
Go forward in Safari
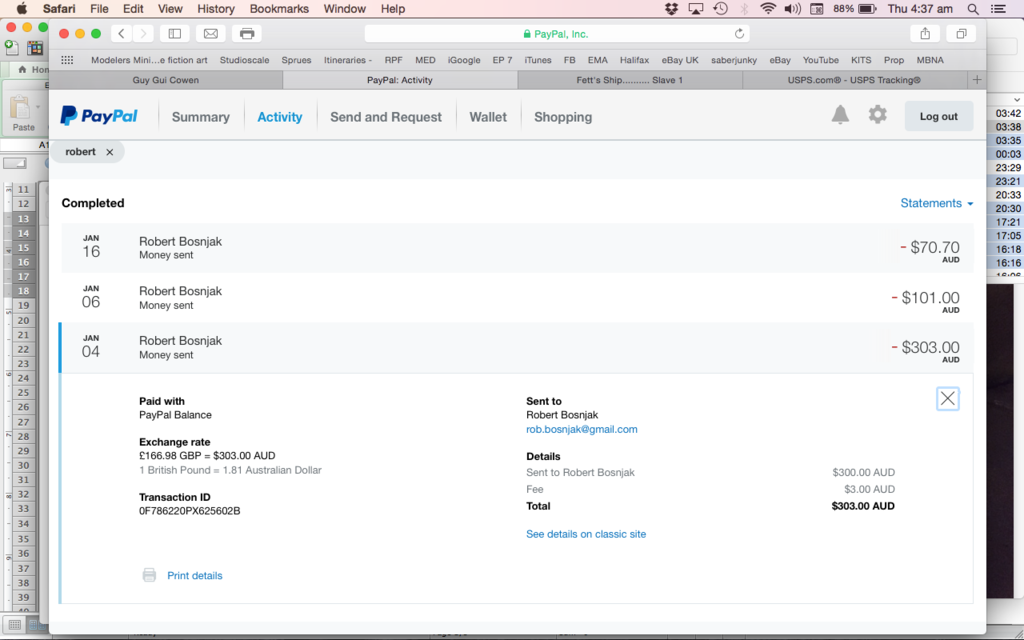(x=143, y=33)
